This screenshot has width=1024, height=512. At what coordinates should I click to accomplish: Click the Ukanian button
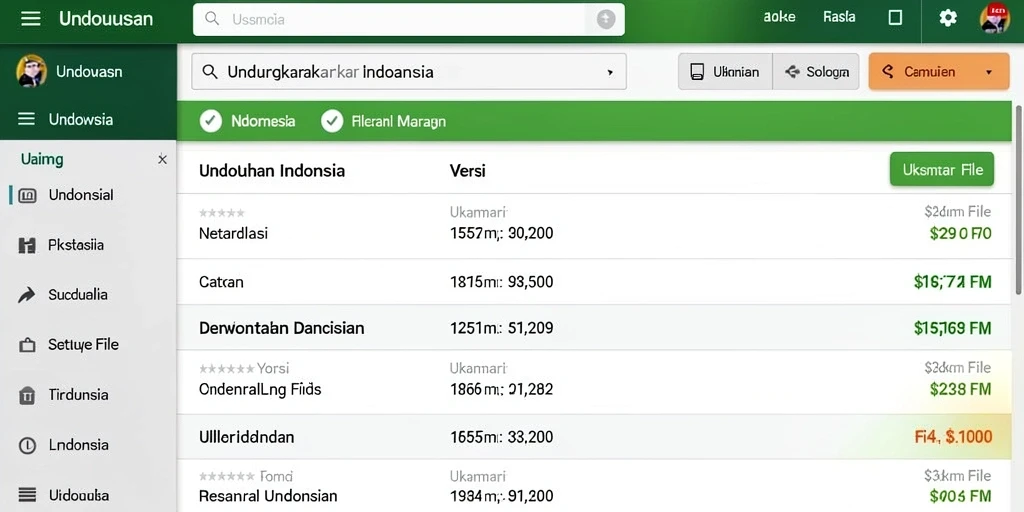(726, 72)
